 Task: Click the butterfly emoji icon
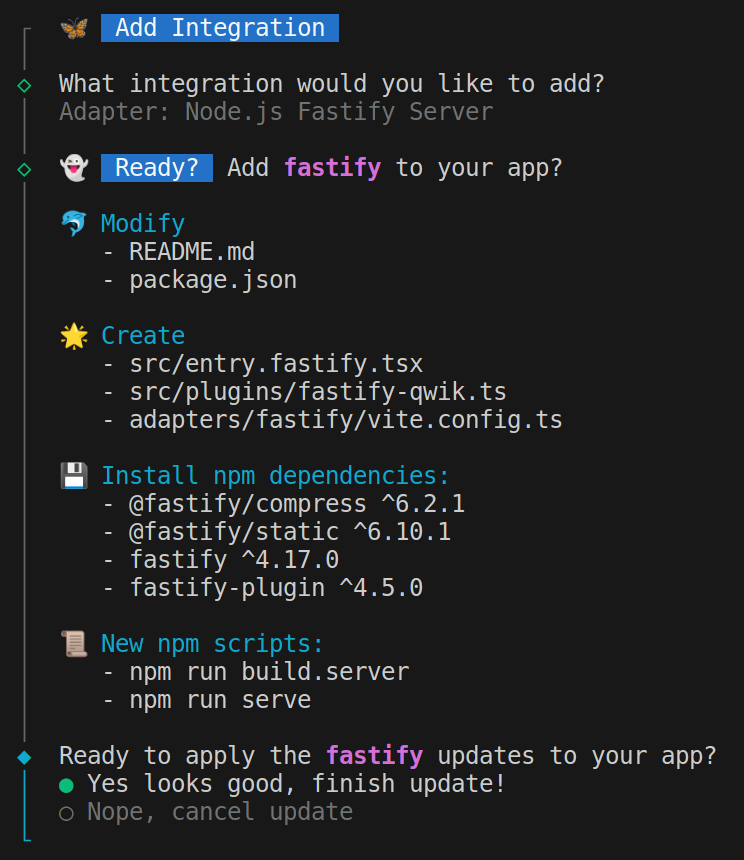click(x=74, y=28)
